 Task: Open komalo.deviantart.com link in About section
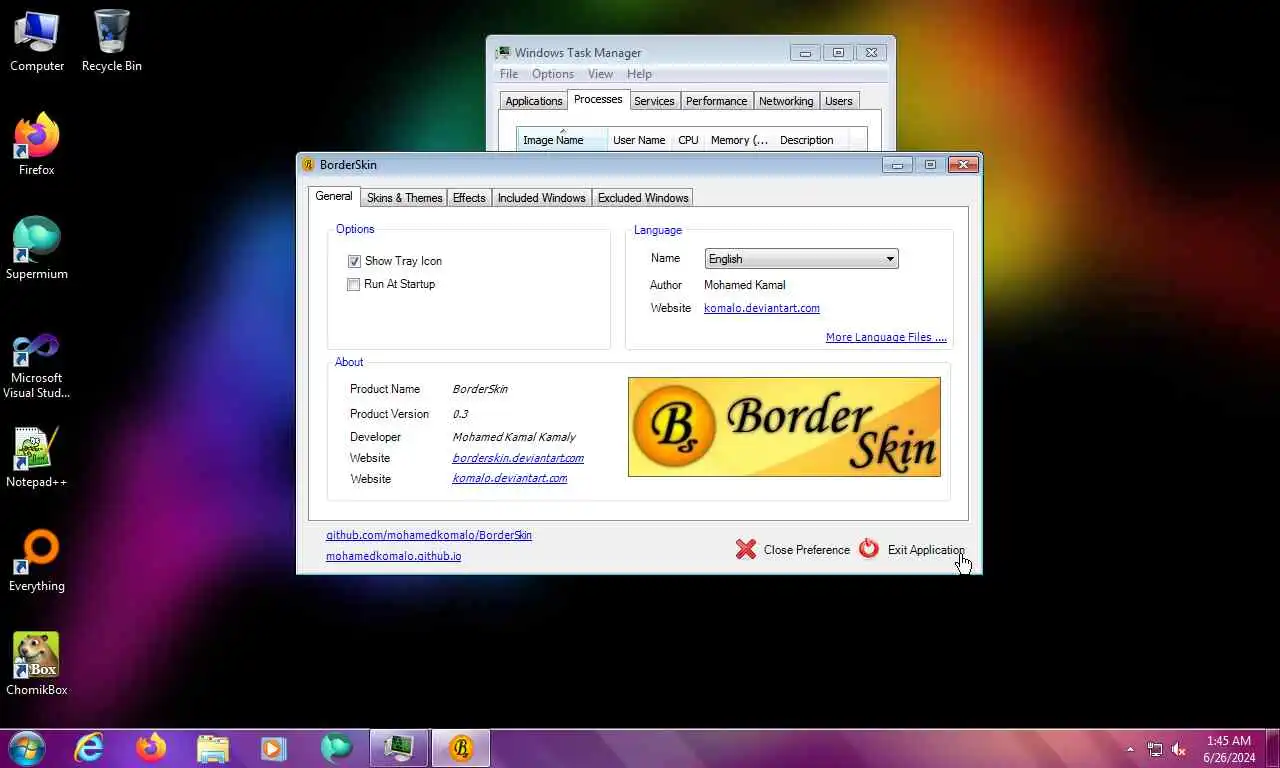[510, 479]
